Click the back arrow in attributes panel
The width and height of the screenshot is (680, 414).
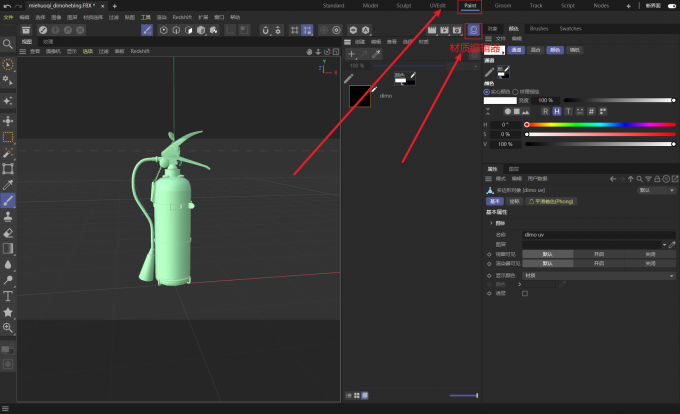tap(613, 179)
